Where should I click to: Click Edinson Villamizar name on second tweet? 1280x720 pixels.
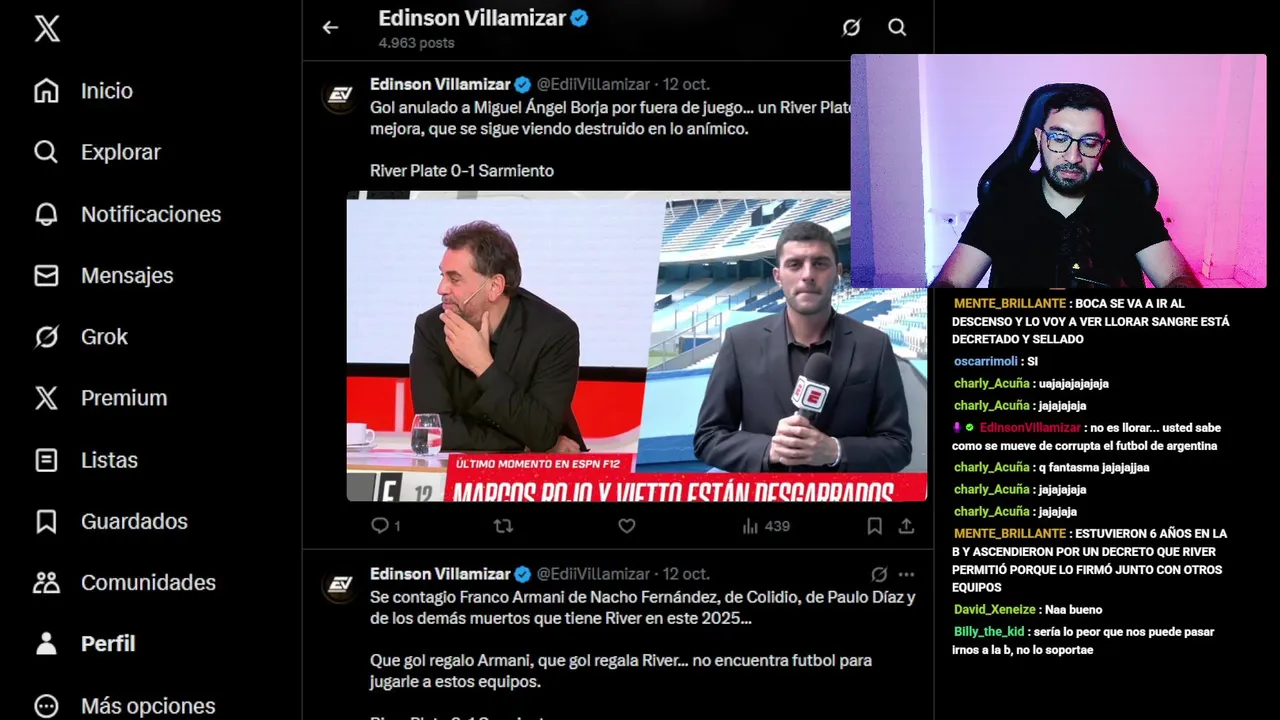pos(440,574)
